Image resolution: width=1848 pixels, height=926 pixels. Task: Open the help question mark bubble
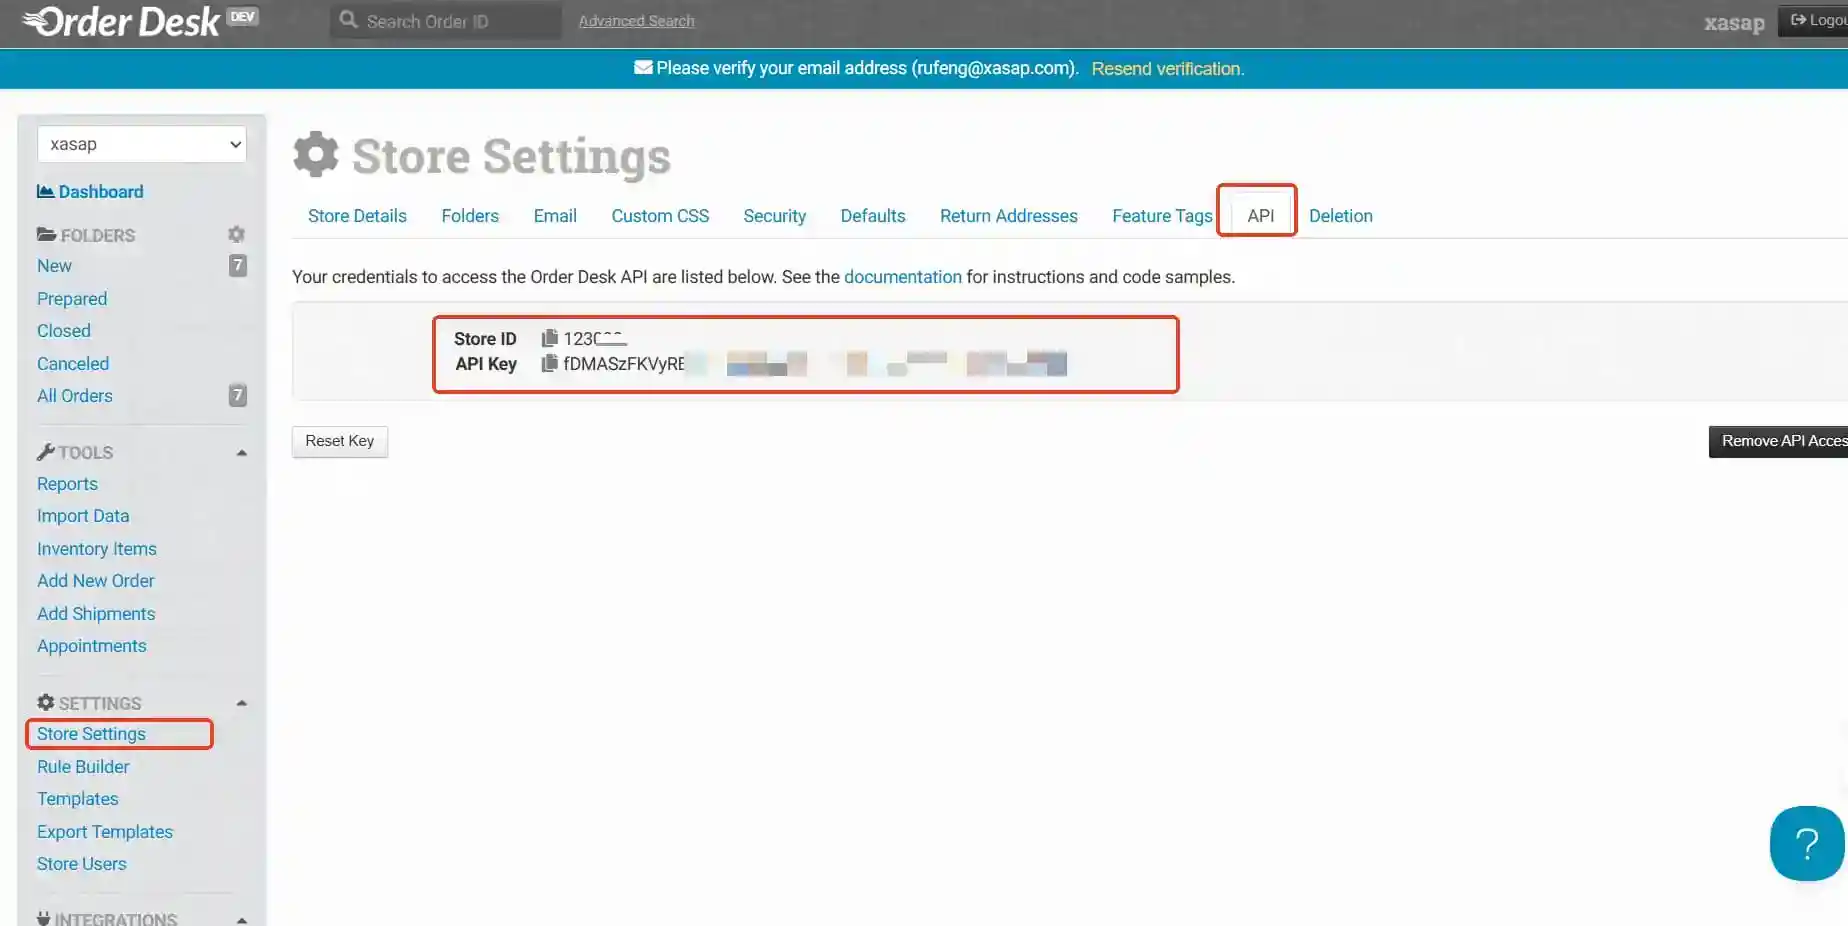click(1806, 843)
